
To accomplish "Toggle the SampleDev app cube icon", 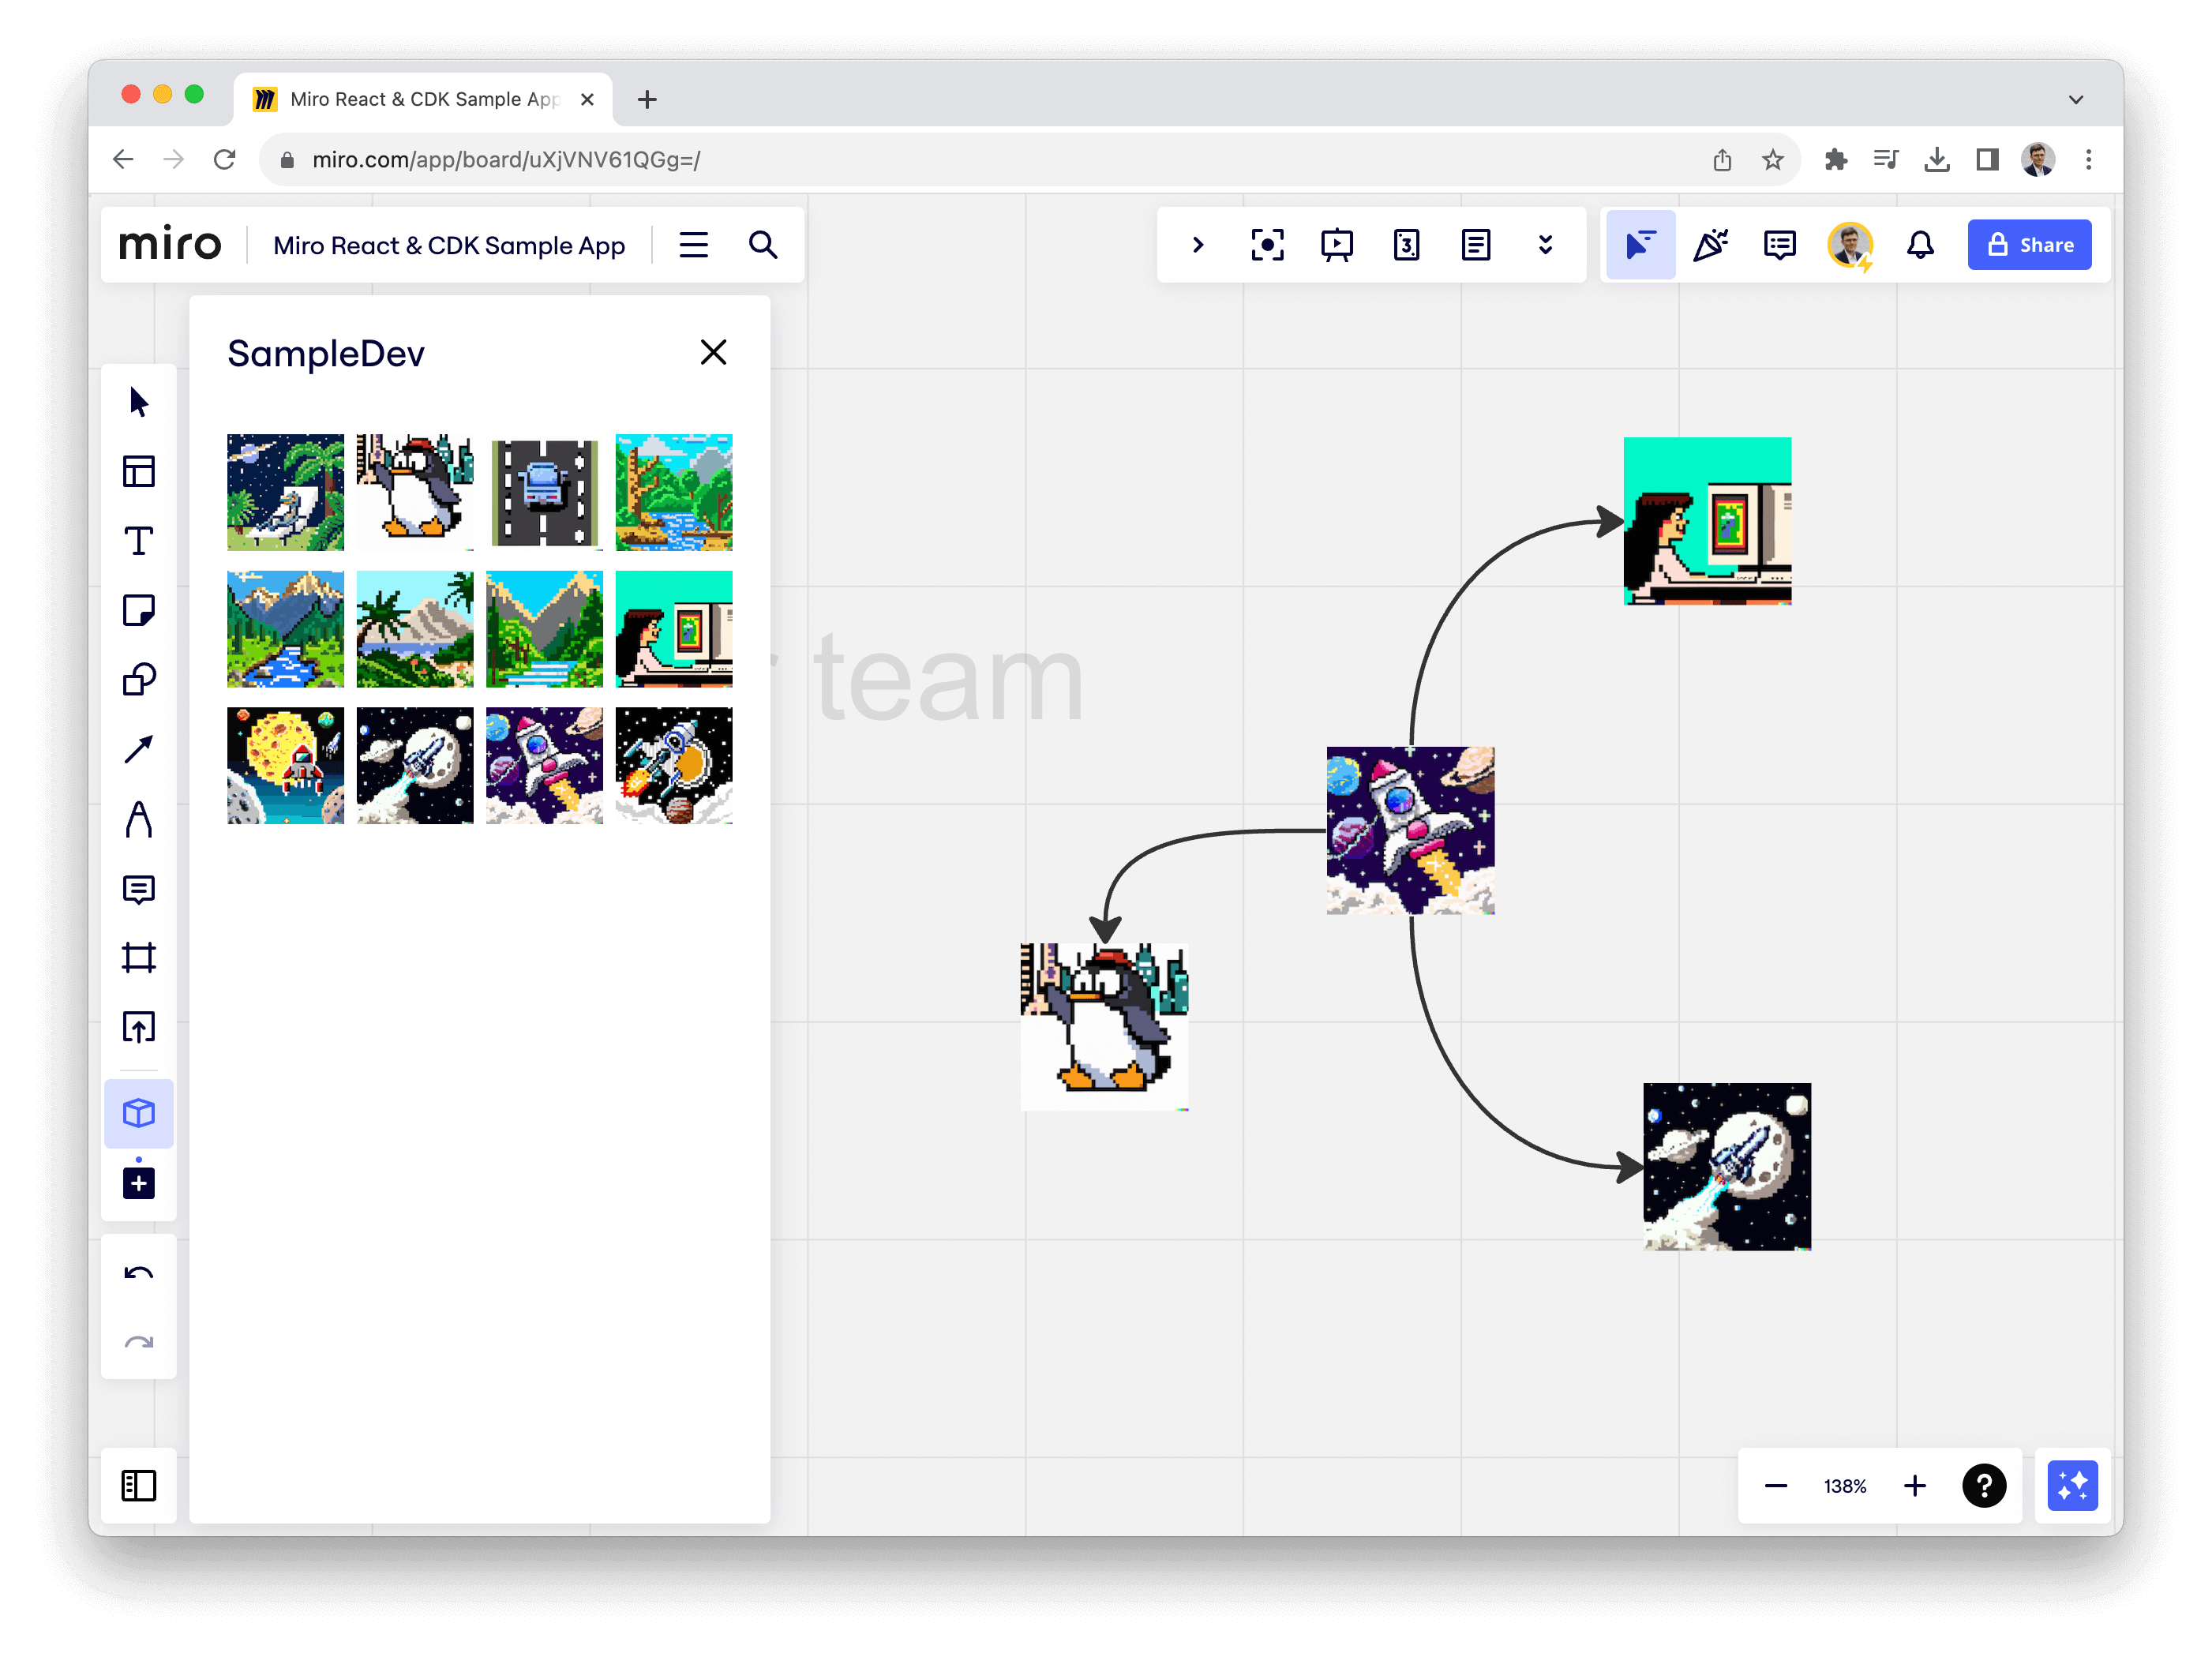I will [138, 1113].
